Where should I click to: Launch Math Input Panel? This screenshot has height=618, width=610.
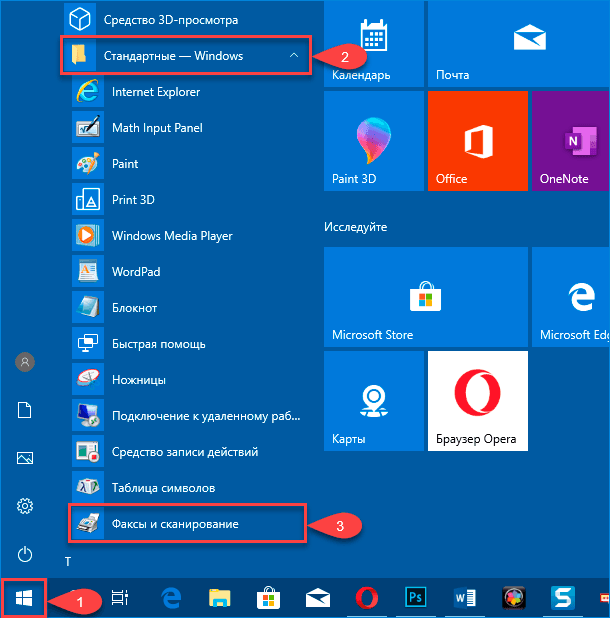point(157,128)
